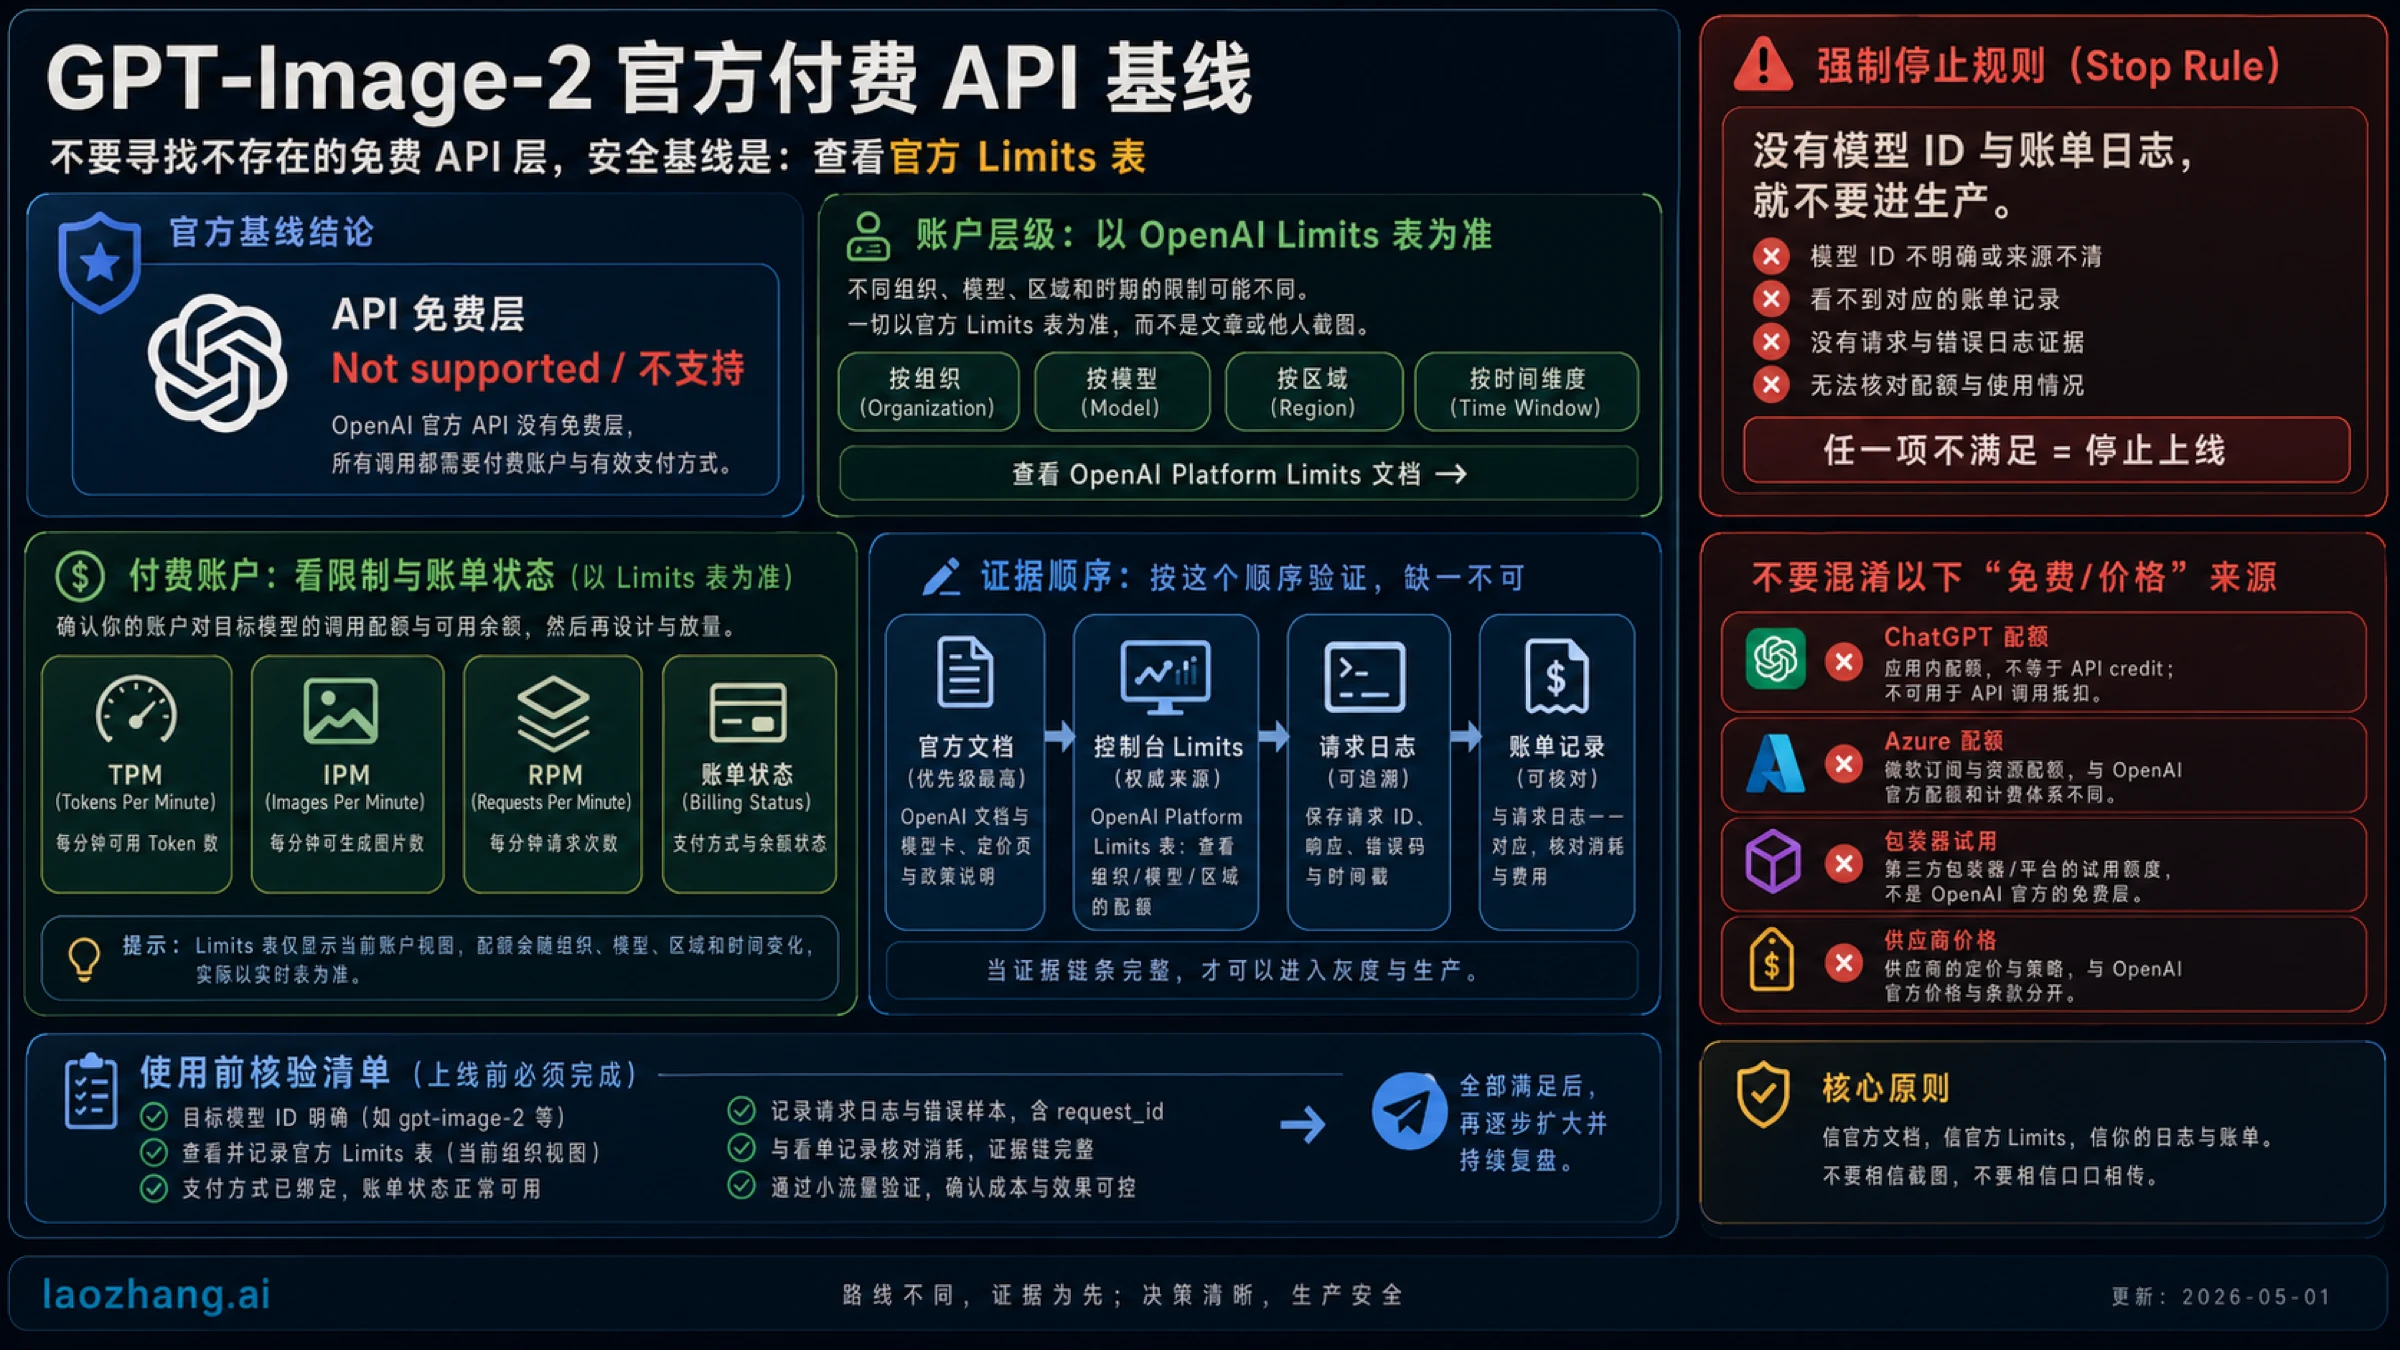Toggle the 查看并记录官方 Limits 表 check mark
Screen dimensions: 2400x1350
point(154,1152)
